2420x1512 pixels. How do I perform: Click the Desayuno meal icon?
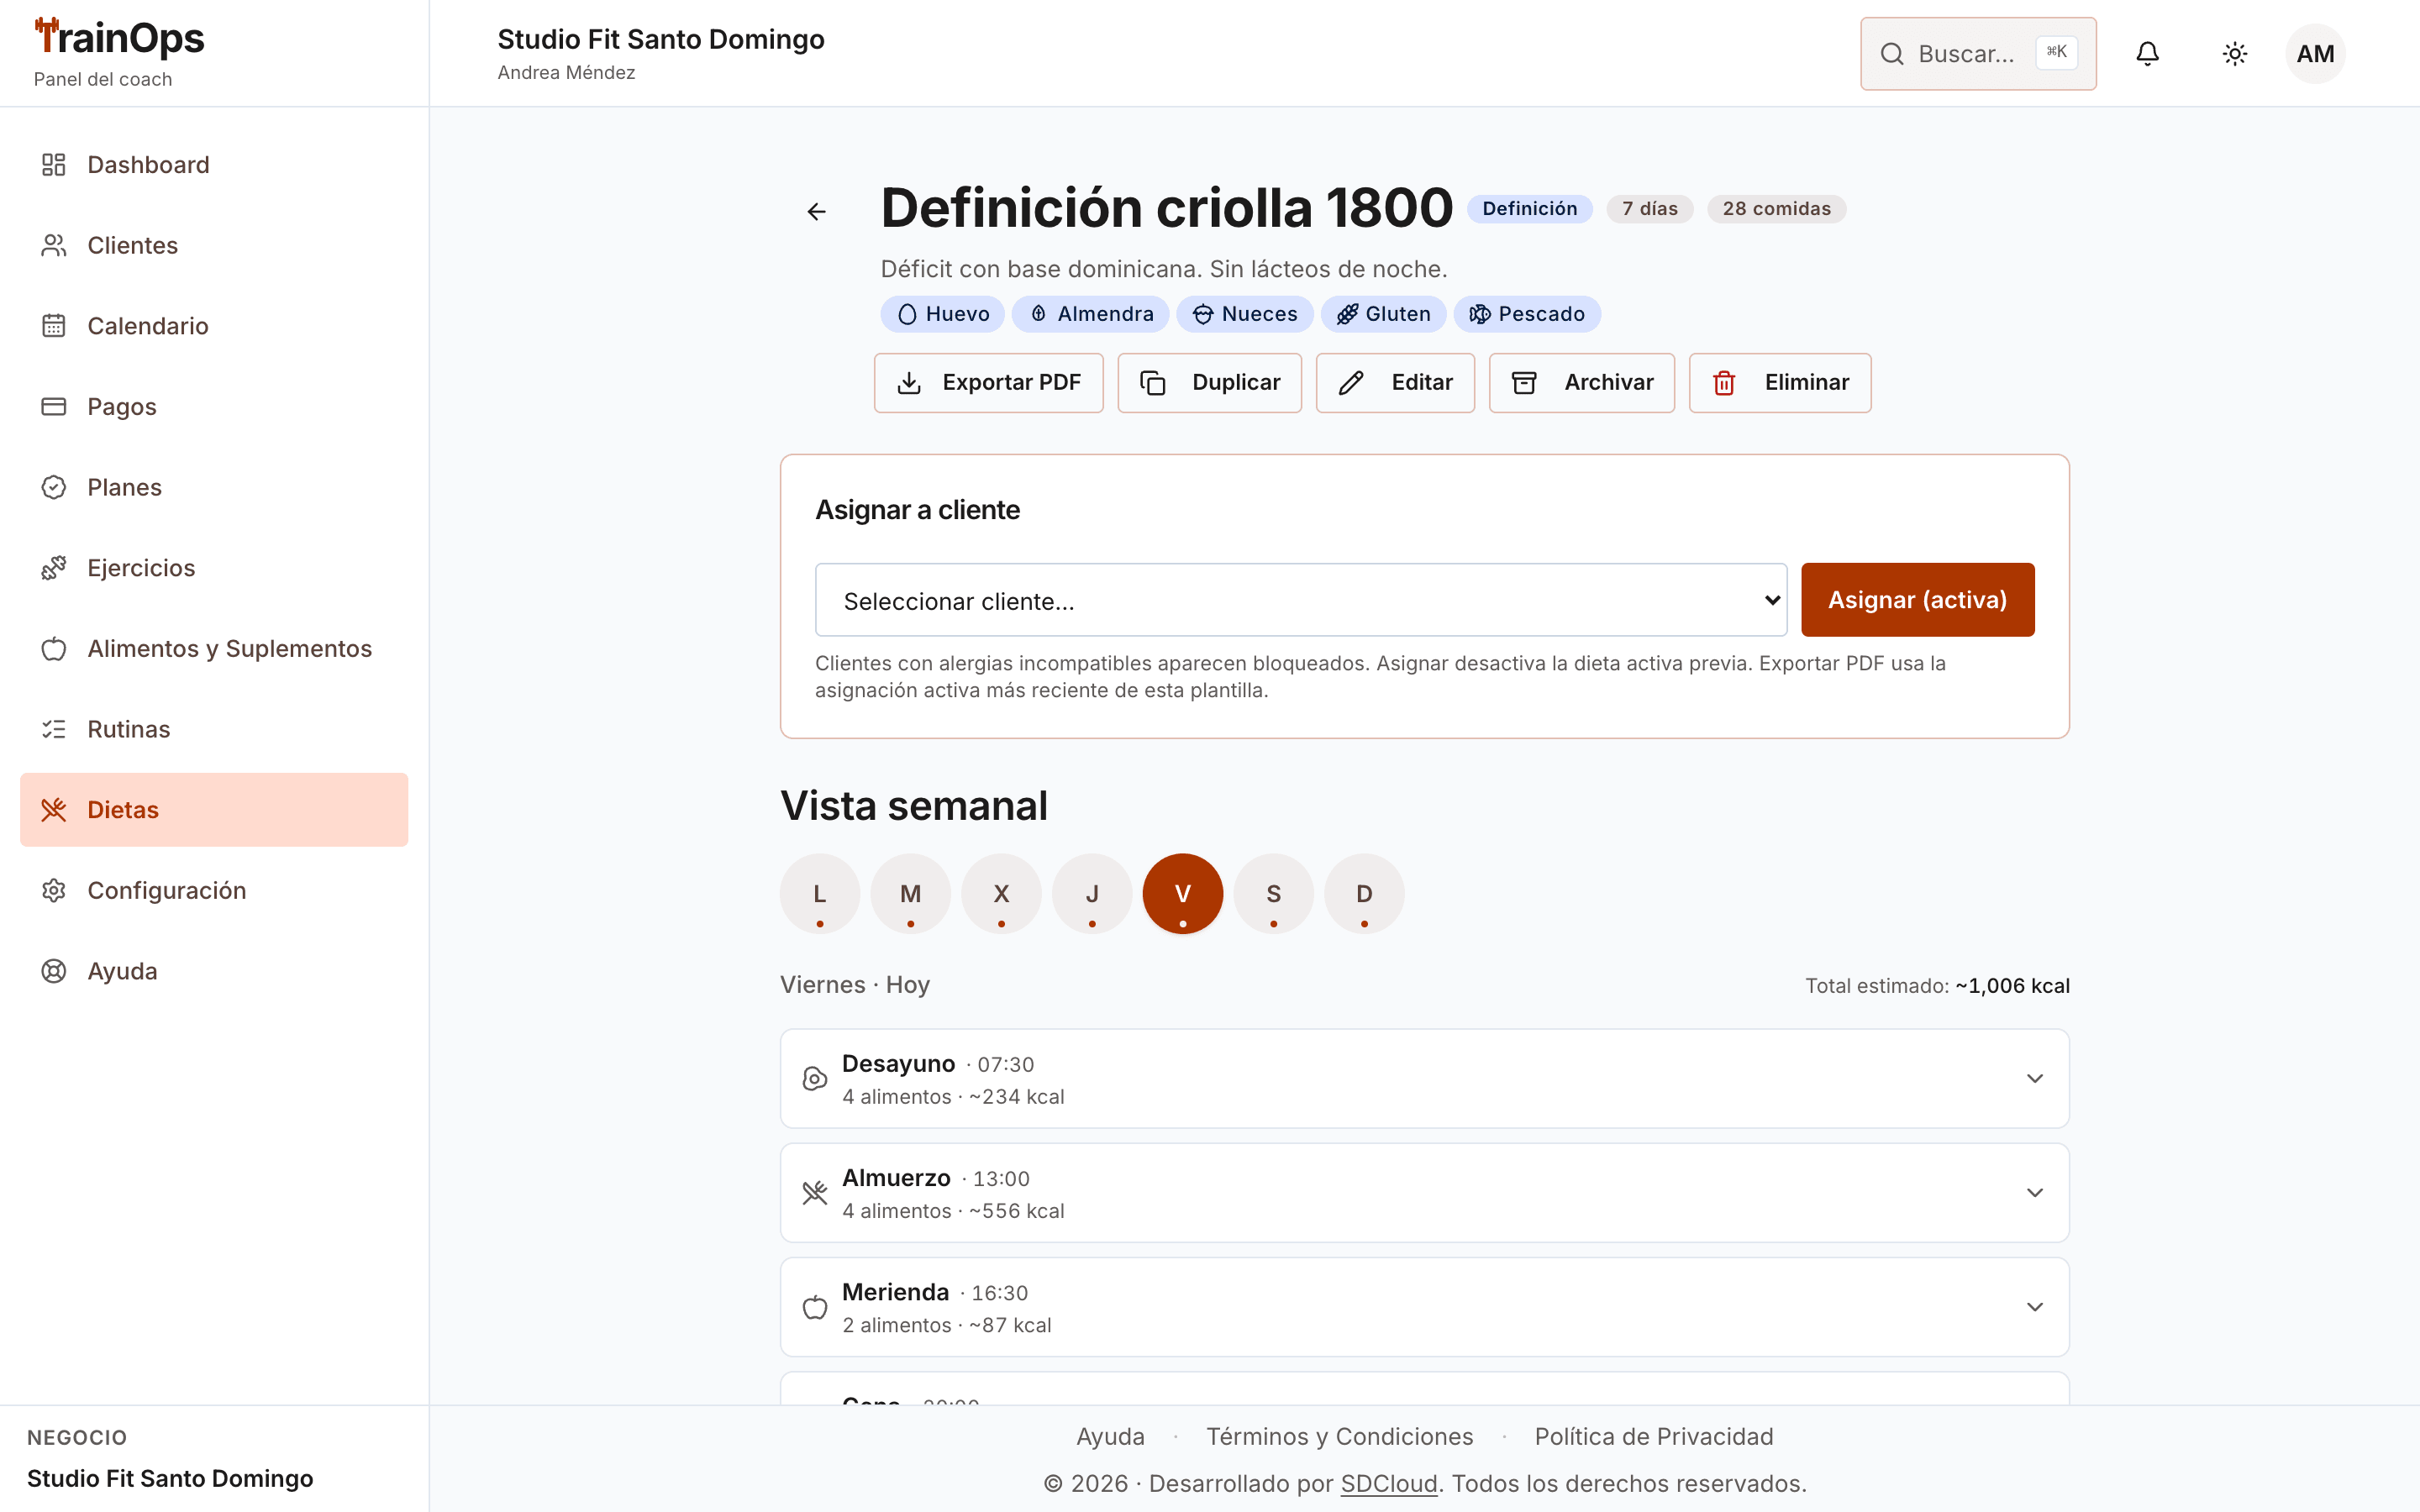click(x=815, y=1079)
